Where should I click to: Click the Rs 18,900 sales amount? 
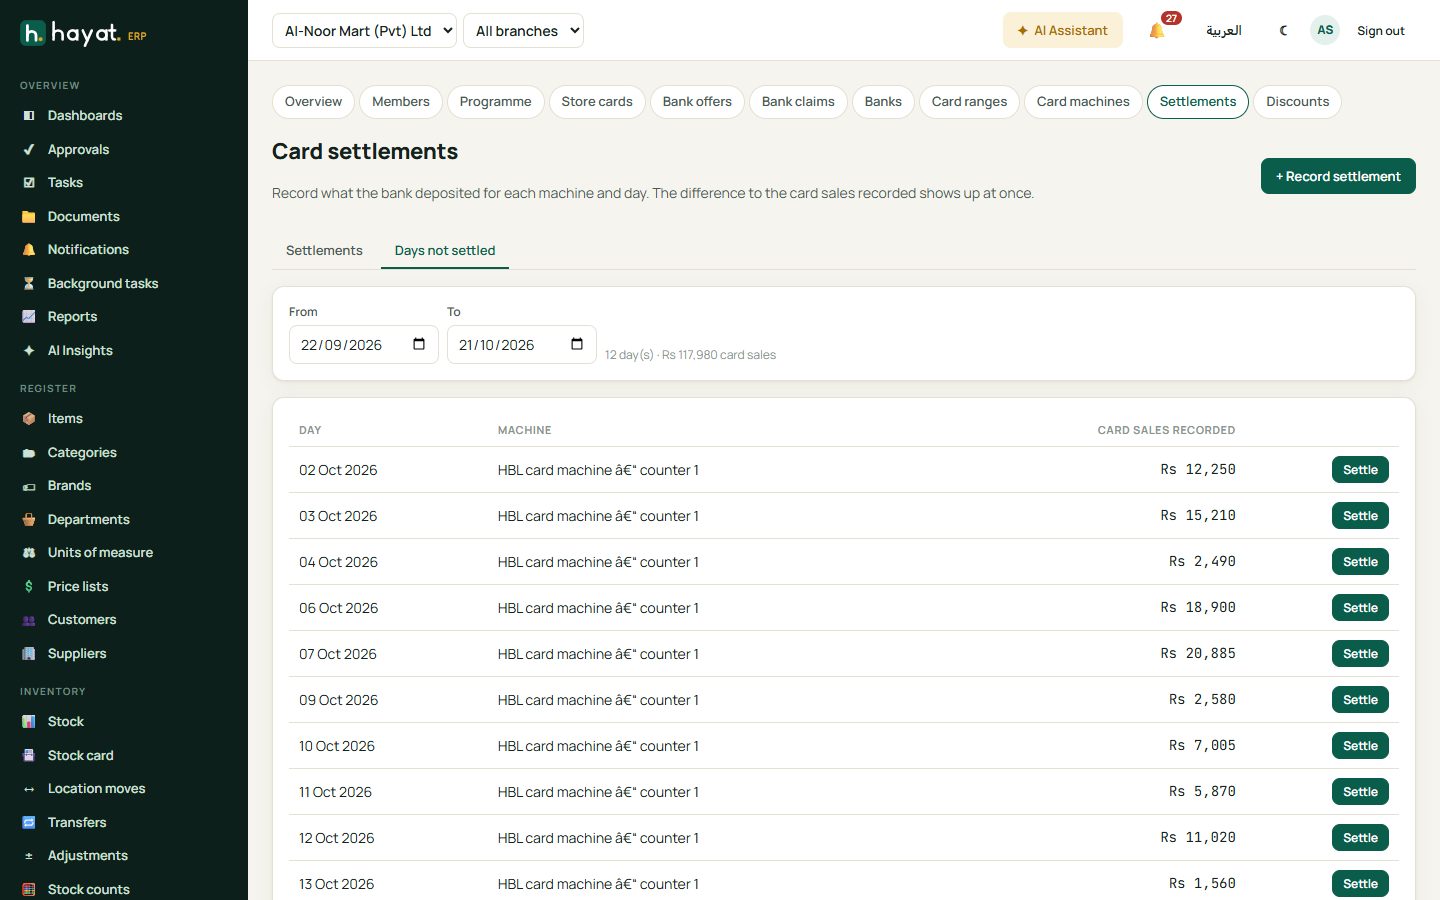point(1198,608)
